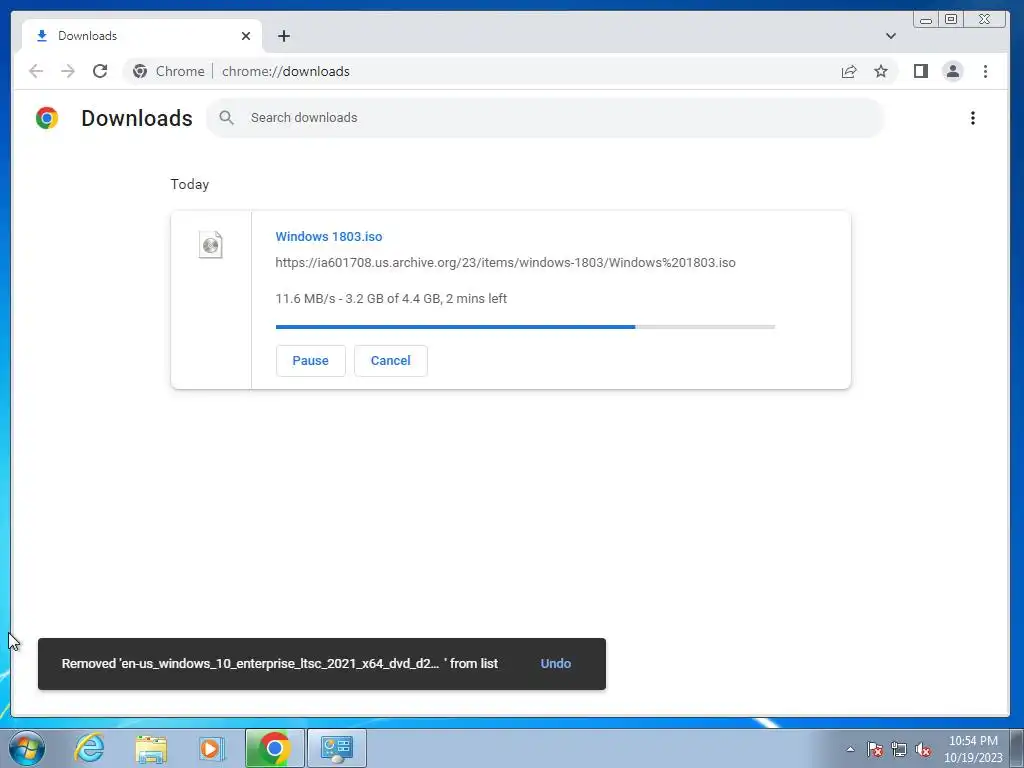Click the Chrome taskbar button

tap(275, 748)
